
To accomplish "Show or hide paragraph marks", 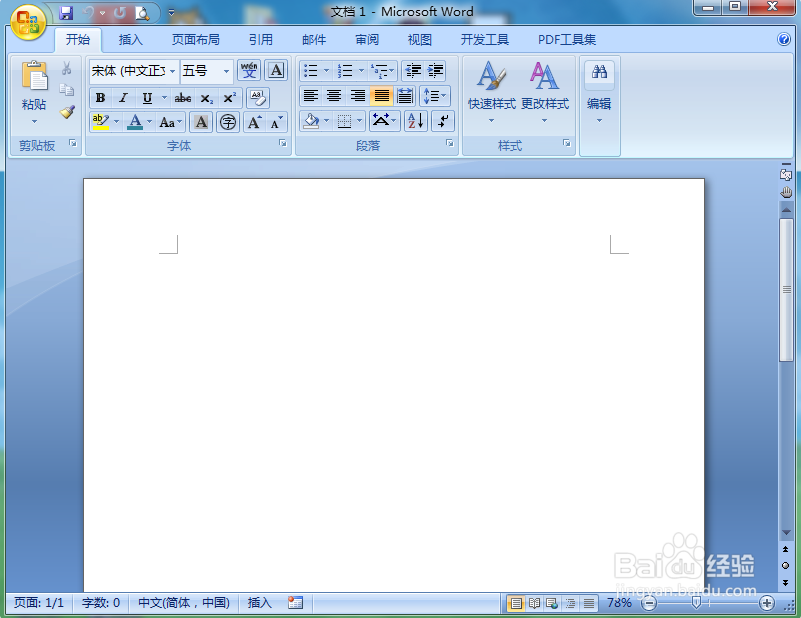I will click(x=442, y=121).
